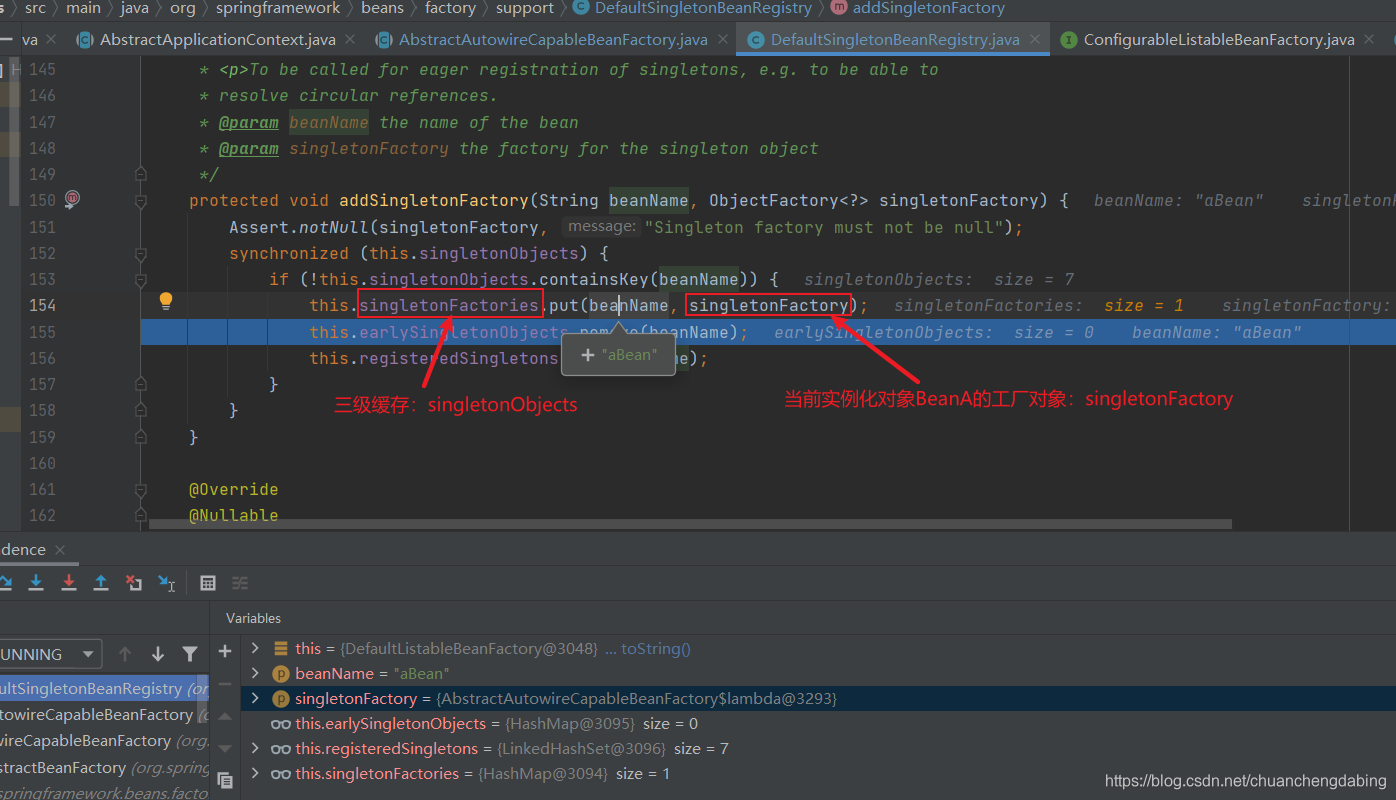This screenshot has width=1396, height=800.
Task: Switch to ConfigurableListableBeanFactory.java tab
Action: tap(1219, 40)
